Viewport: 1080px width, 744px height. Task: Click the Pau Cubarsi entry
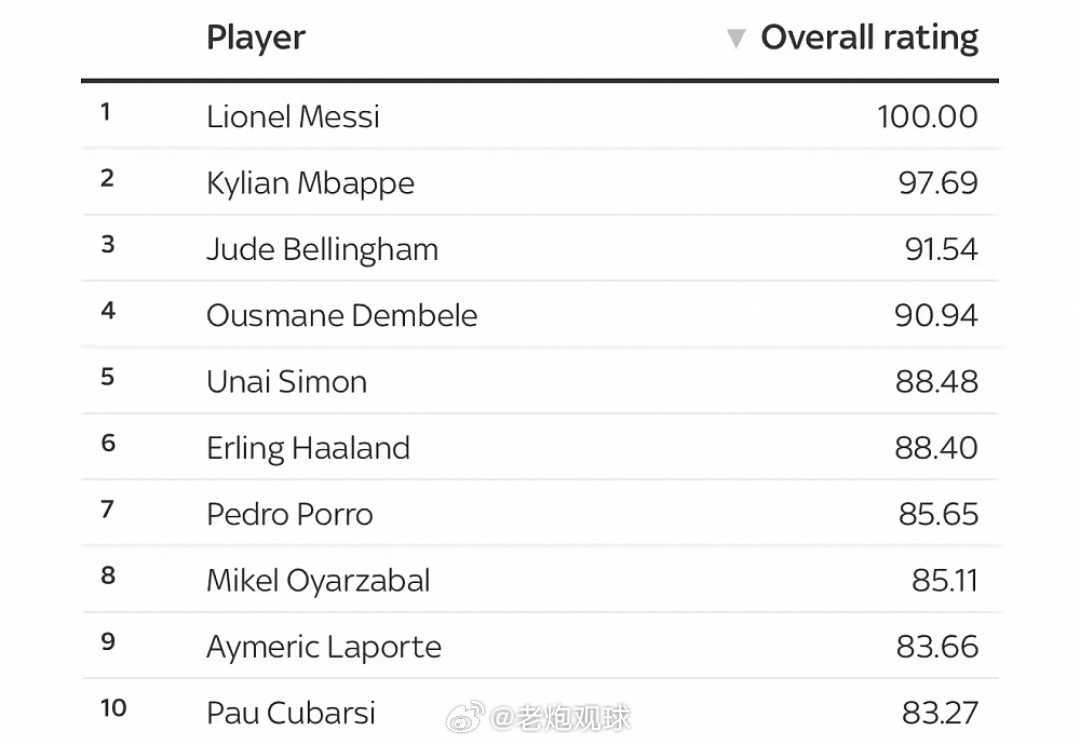[x=291, y=713]
